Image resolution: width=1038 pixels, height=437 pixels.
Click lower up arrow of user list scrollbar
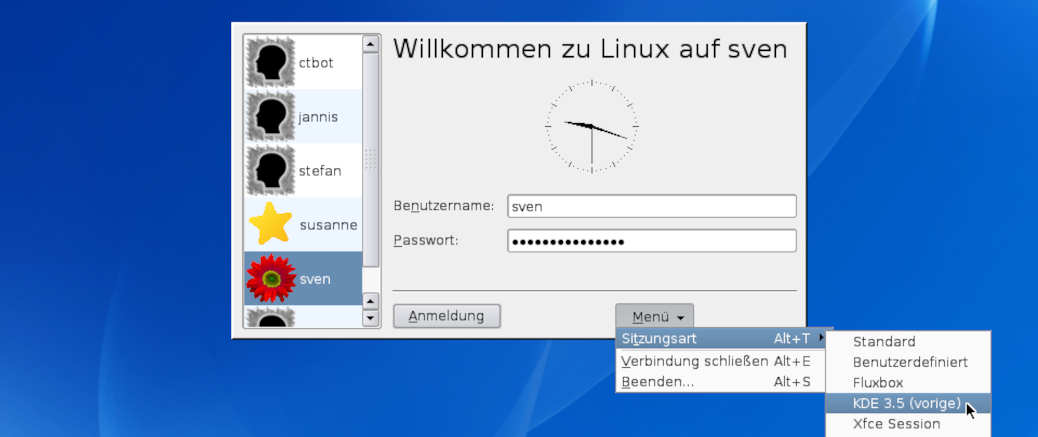point(371,302)
